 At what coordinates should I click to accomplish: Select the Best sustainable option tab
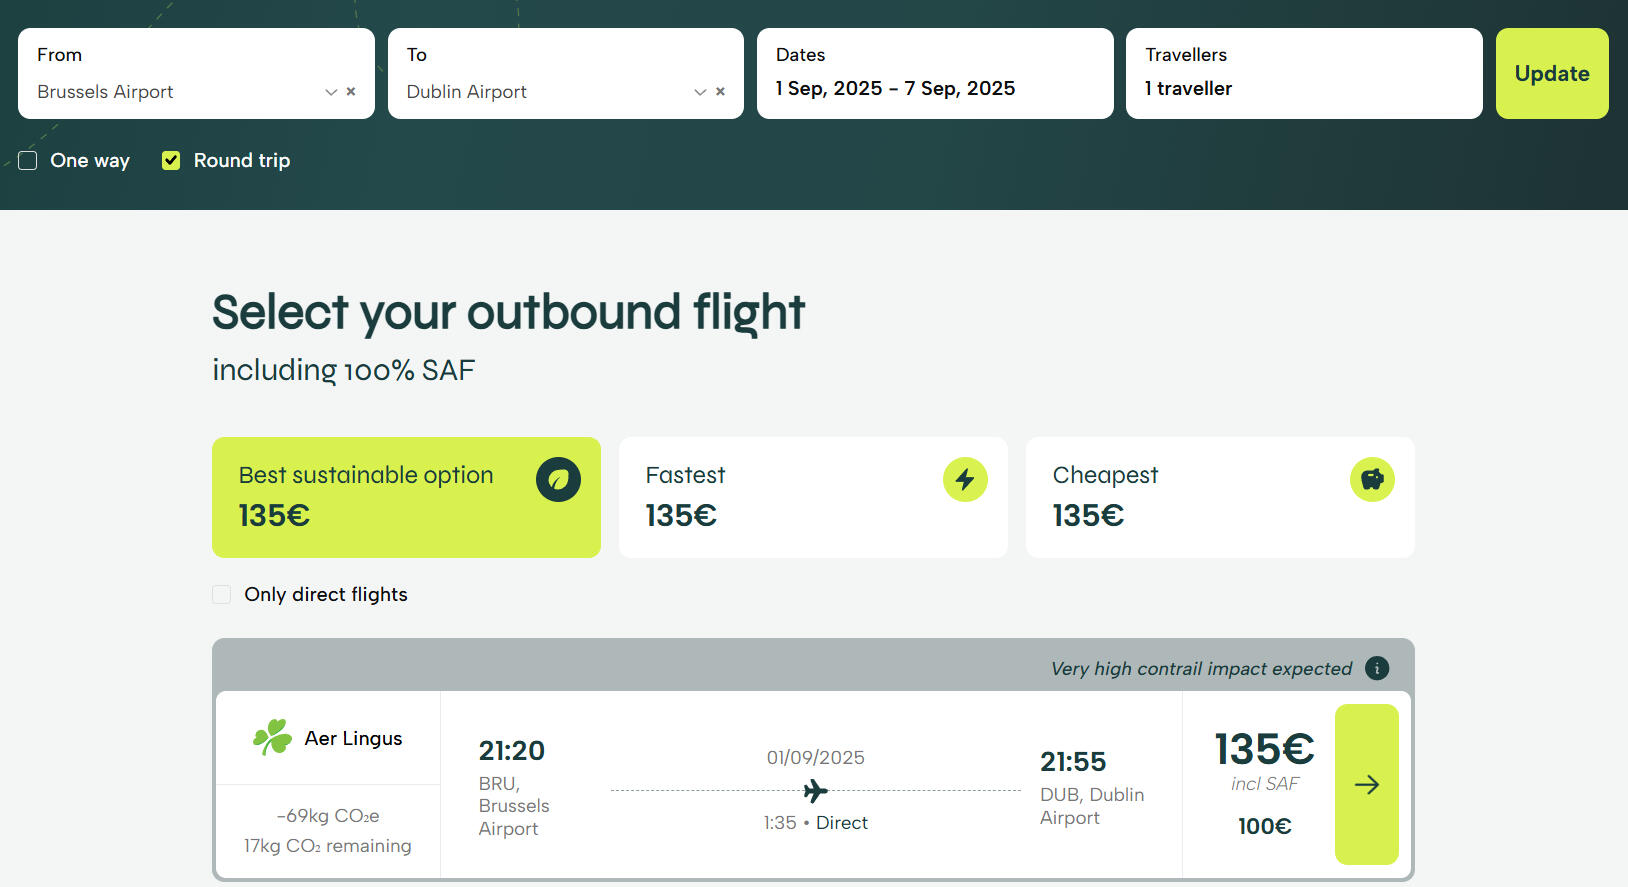[x=405, y=497]
